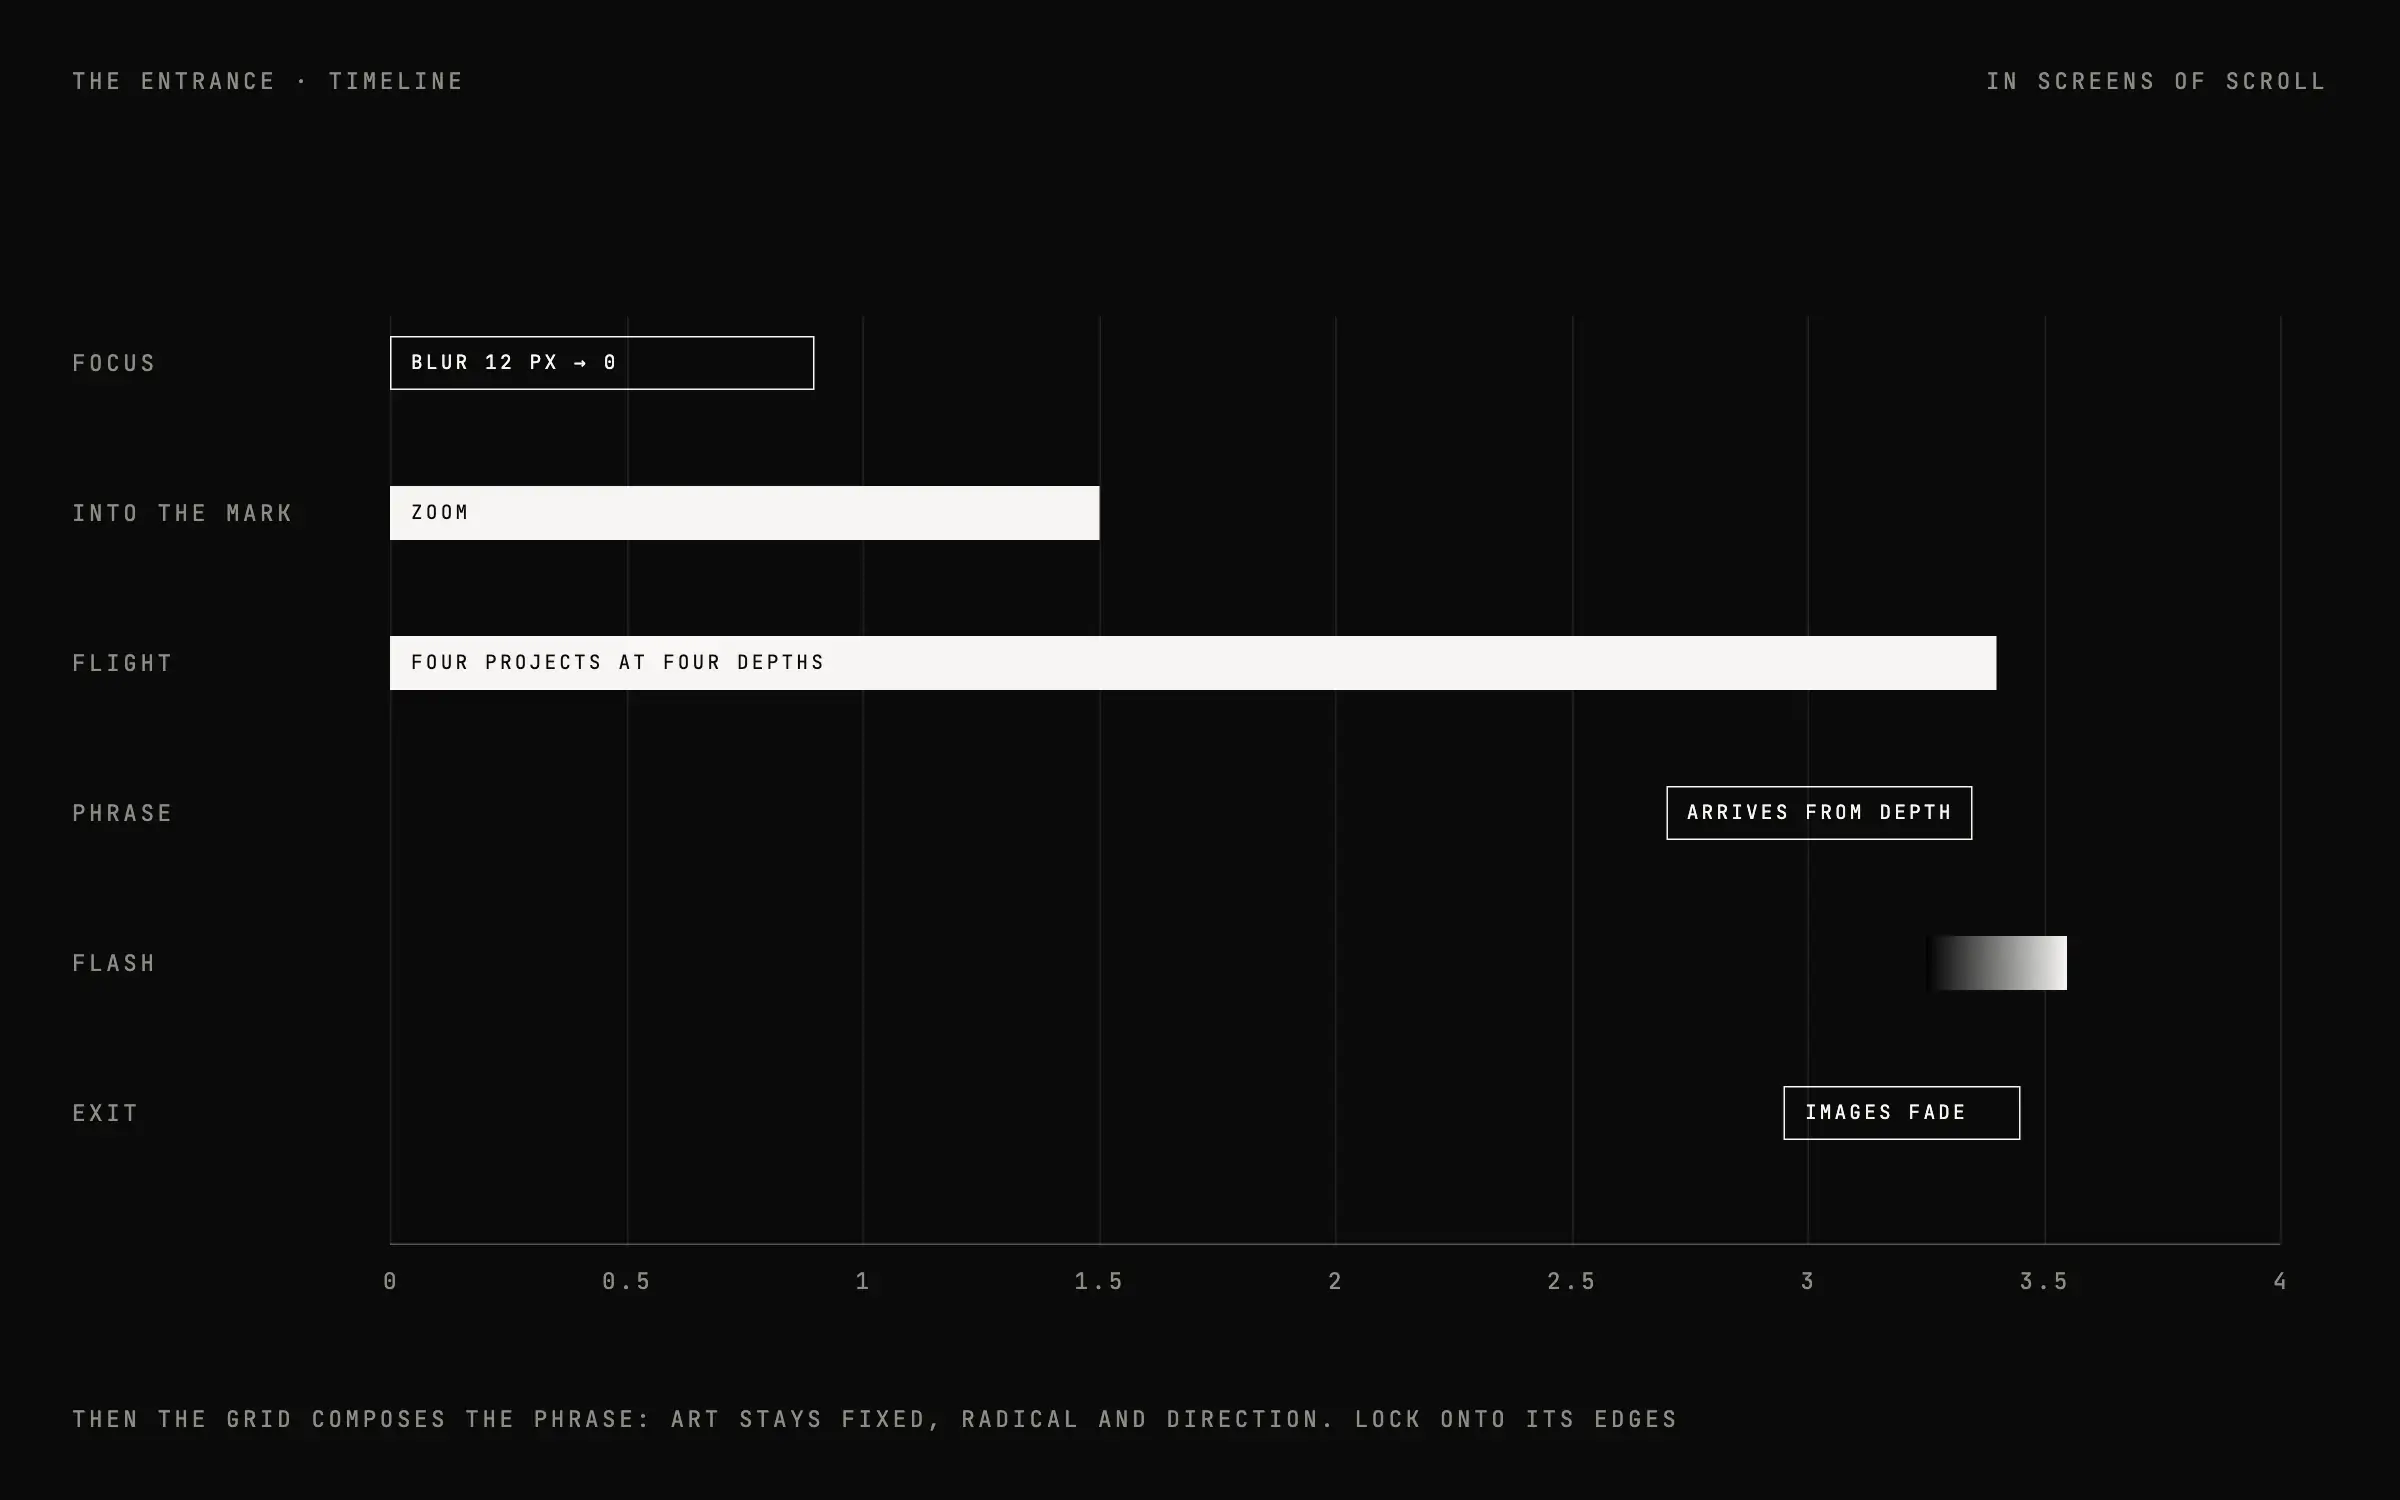
Task: Click the axis tick label 1.5
Action: (1099, 1281)
